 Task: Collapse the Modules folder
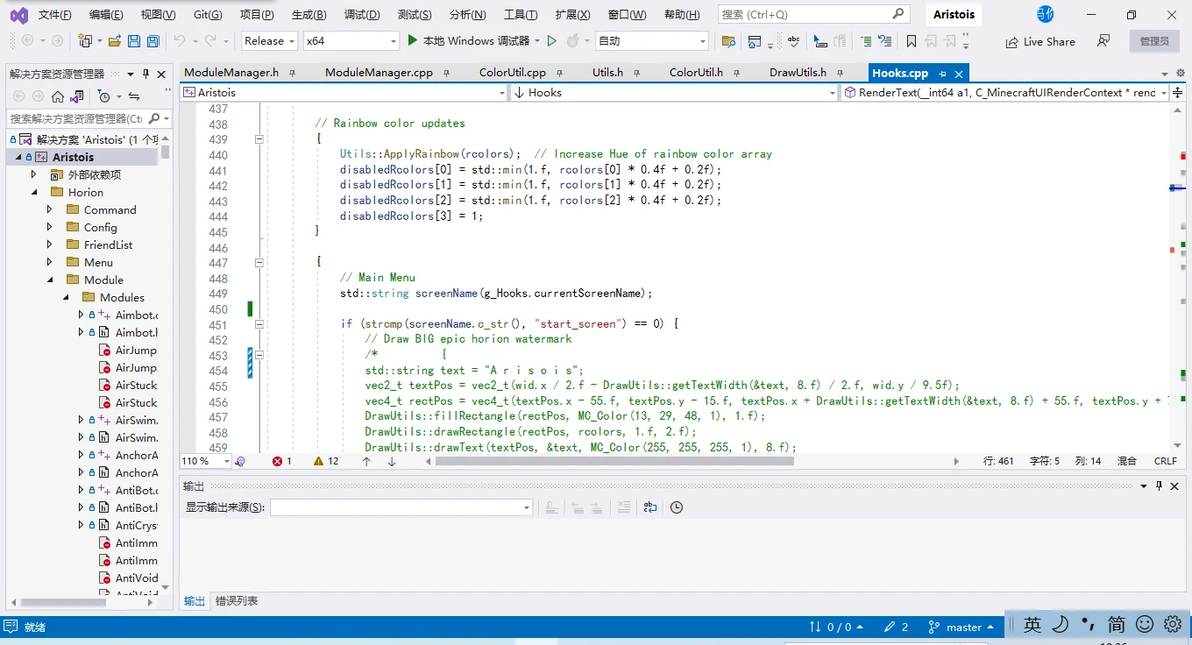[x=65, y=297]
